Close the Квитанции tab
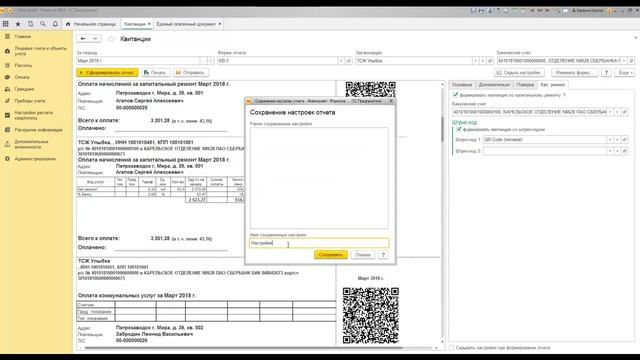The width and height of the screenshot is (640, 360). (x=149, y=24)
